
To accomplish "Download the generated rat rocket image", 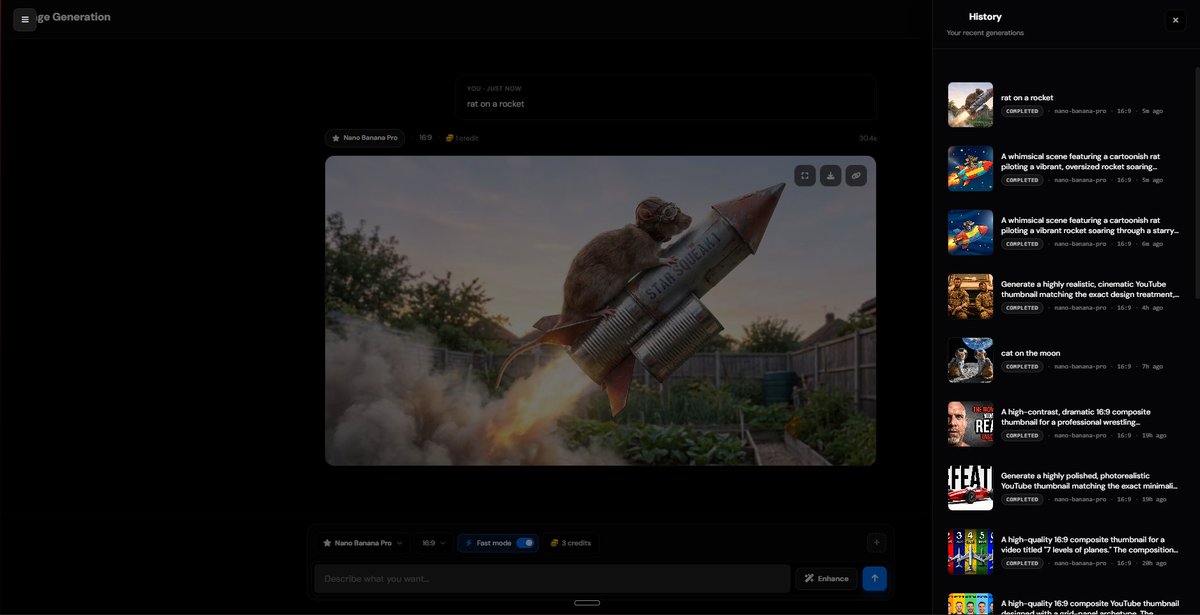I will point(830,175).
